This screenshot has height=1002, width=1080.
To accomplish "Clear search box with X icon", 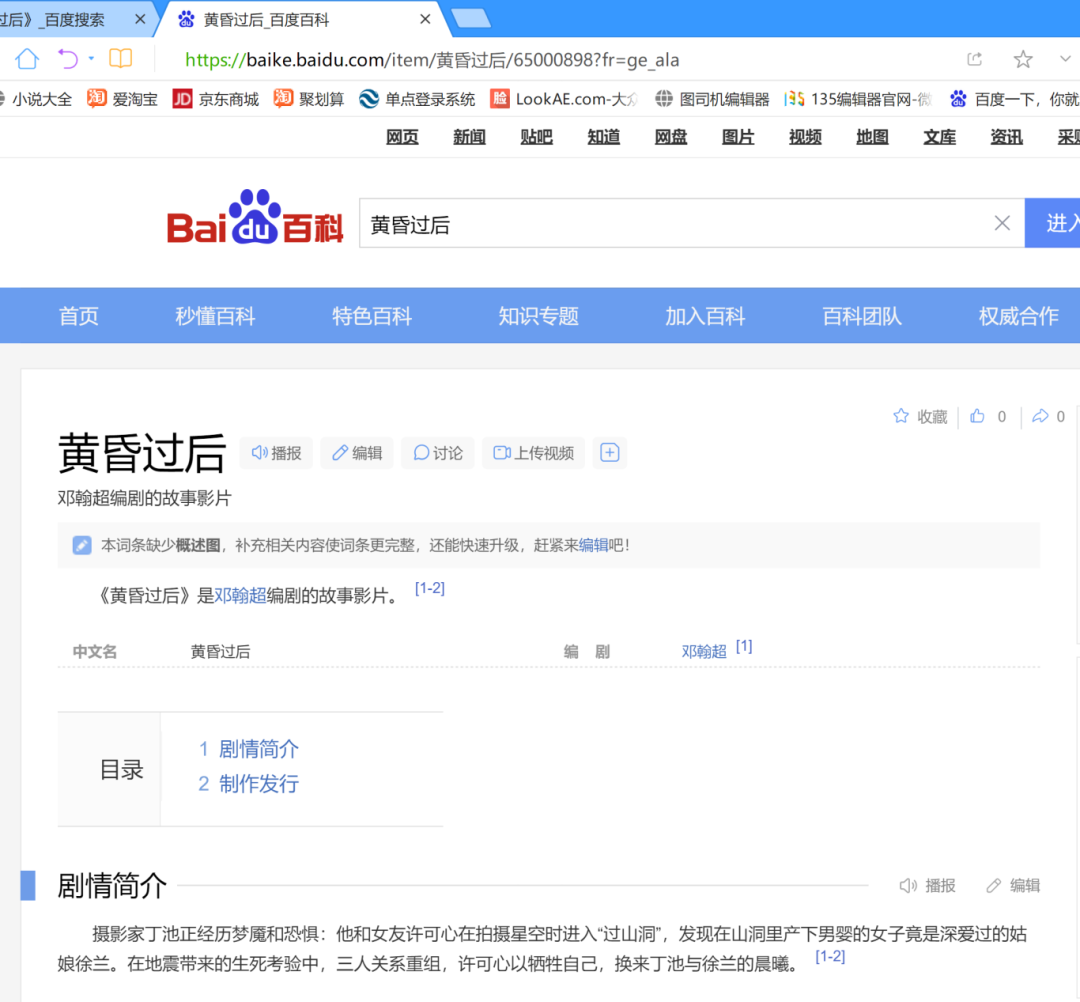I will [1002, 223].
